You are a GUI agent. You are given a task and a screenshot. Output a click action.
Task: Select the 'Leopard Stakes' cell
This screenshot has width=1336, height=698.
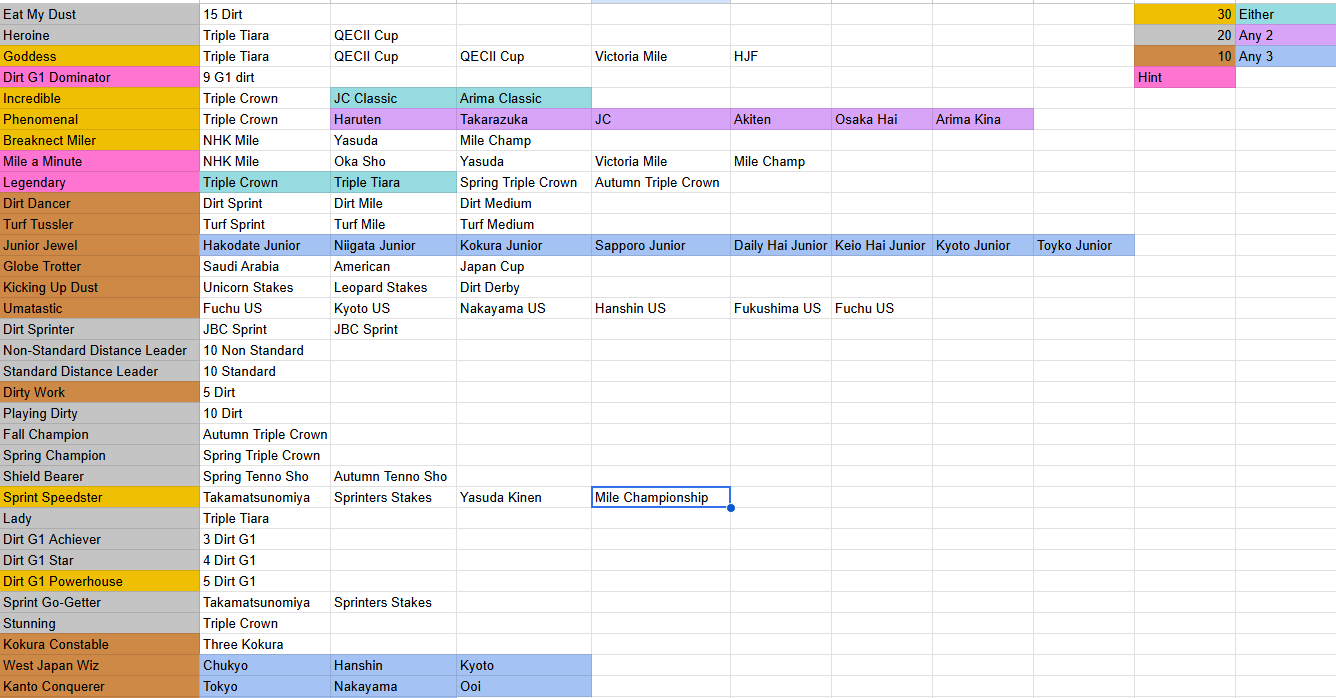click(x=393, y=287)
